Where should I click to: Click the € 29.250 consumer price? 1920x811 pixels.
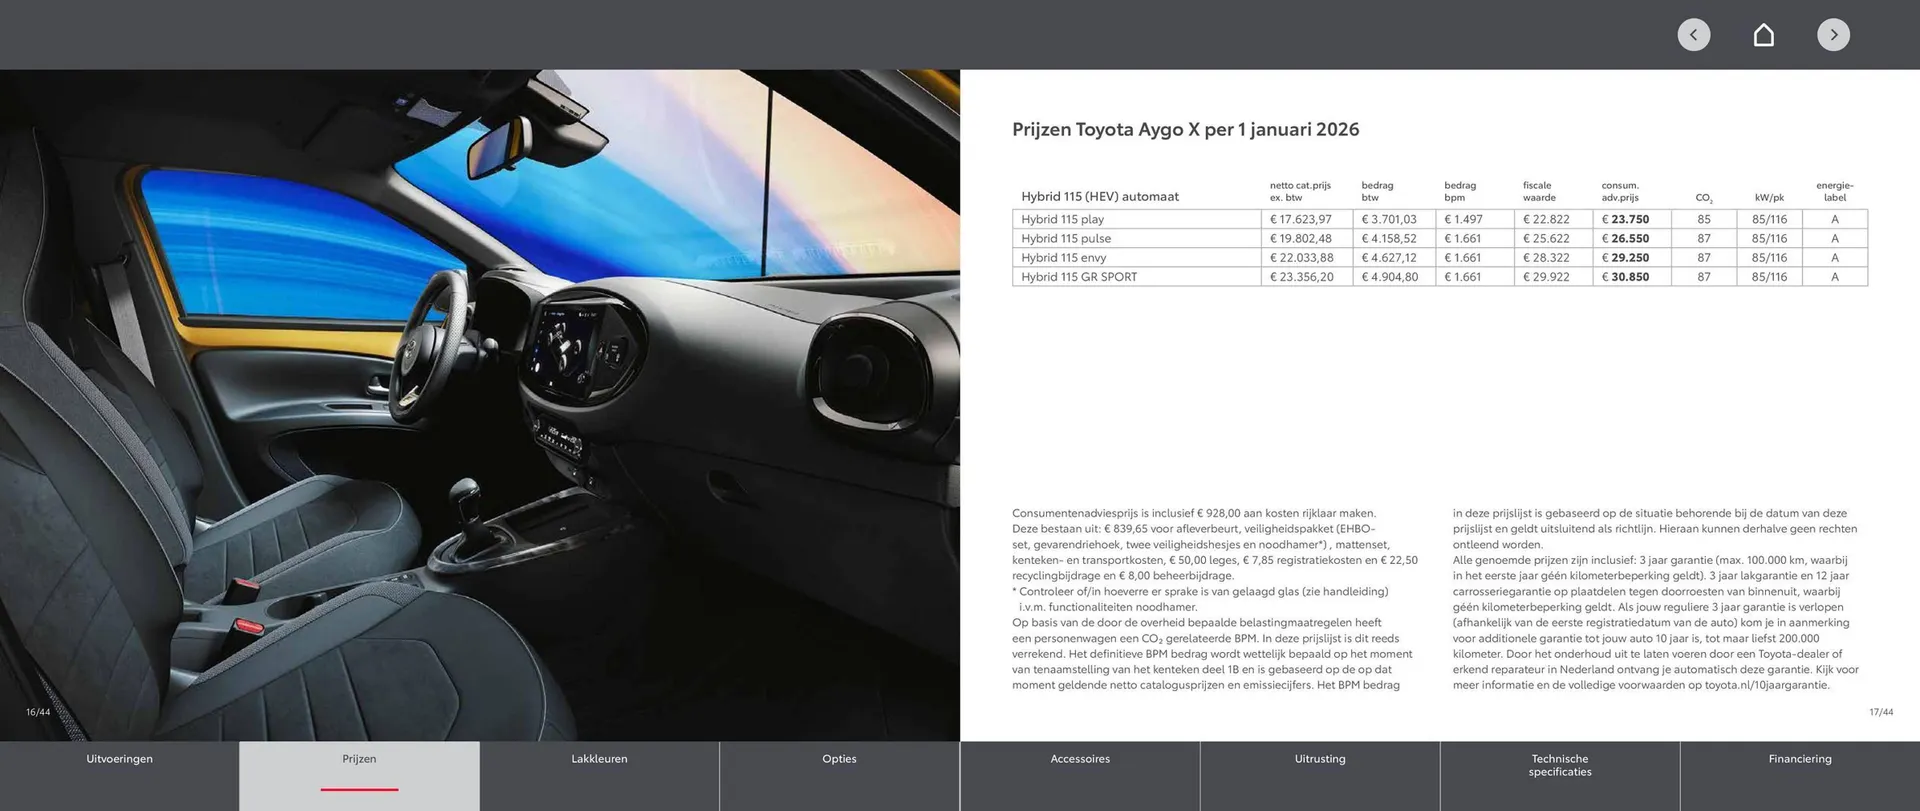pos(1625,257)
